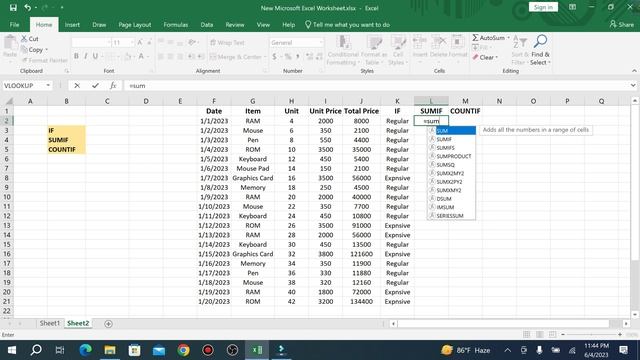Select Sheet2 worksheet tab
The height and width of the screenshot is (360, 640).
(x=78, y=323)
